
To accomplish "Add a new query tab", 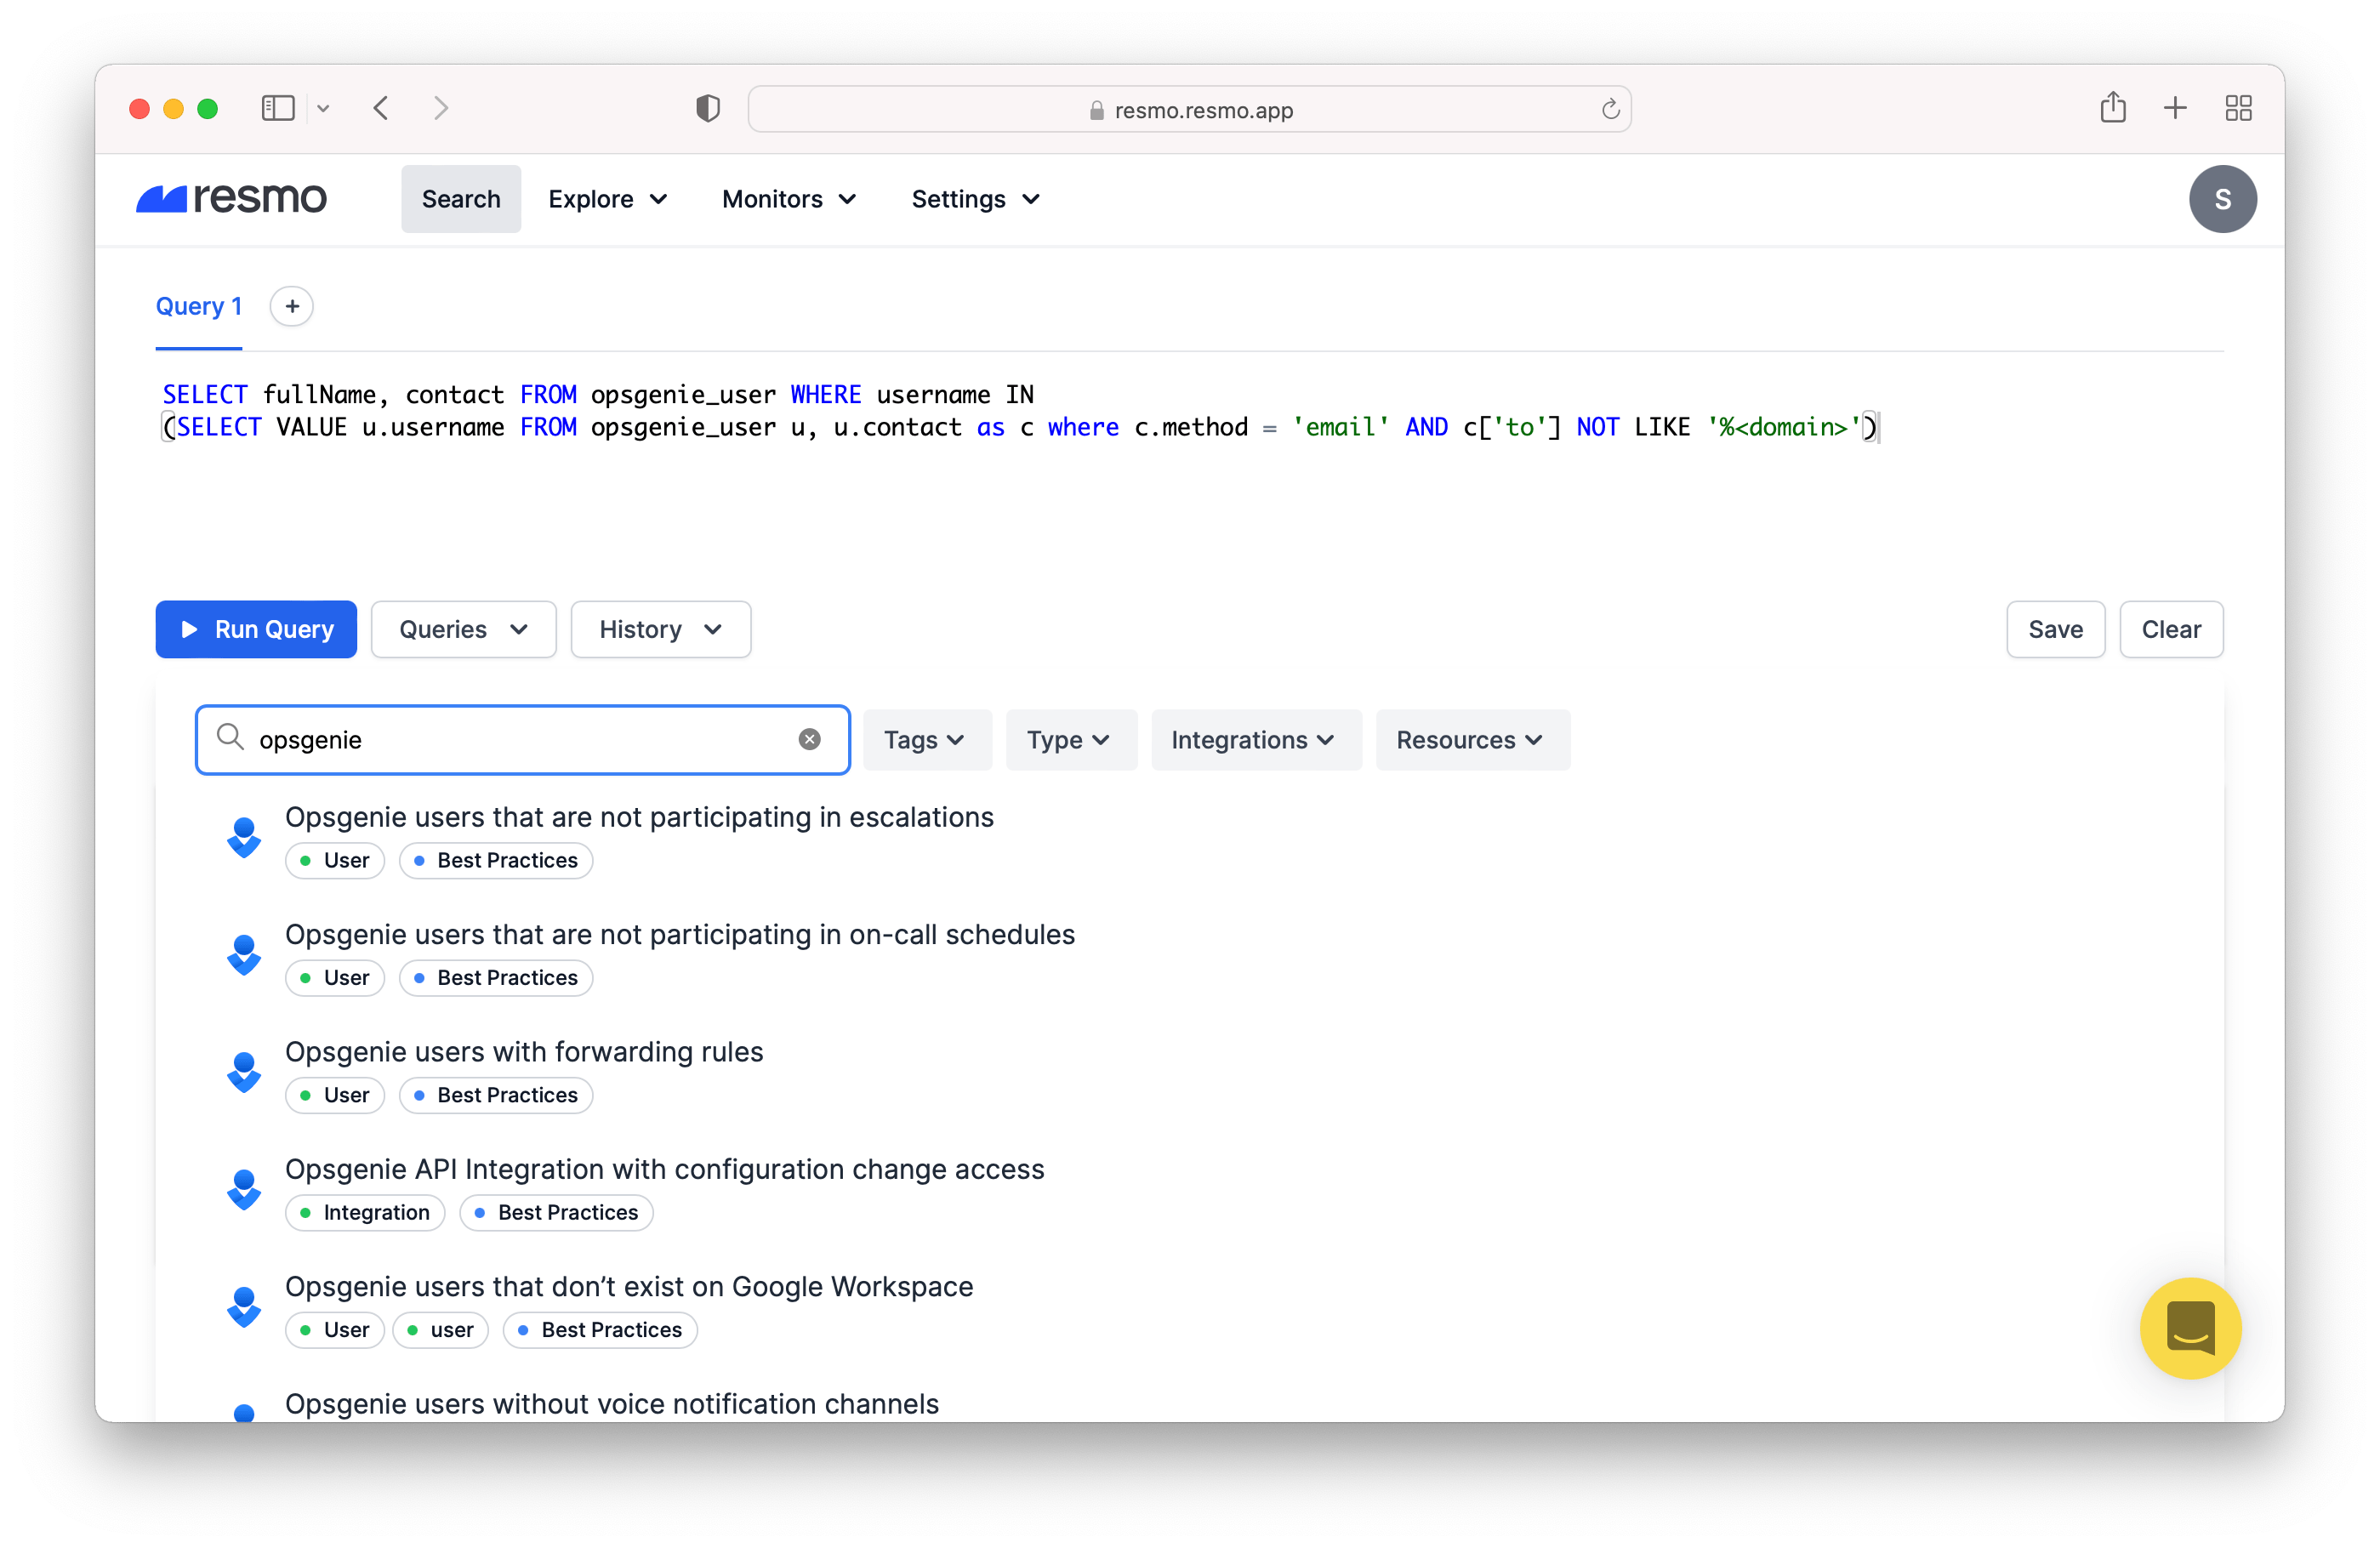I will click(292, 306).
